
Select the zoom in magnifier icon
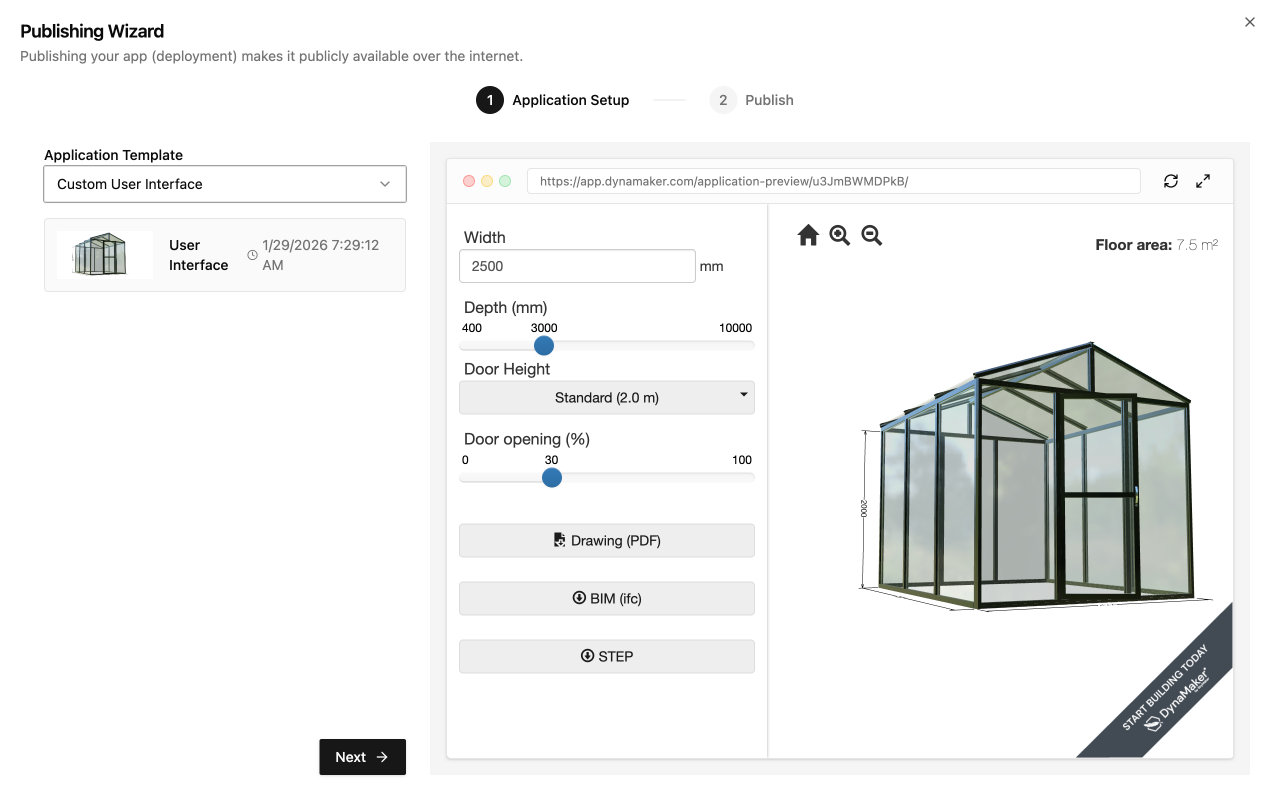coord(839,234)
